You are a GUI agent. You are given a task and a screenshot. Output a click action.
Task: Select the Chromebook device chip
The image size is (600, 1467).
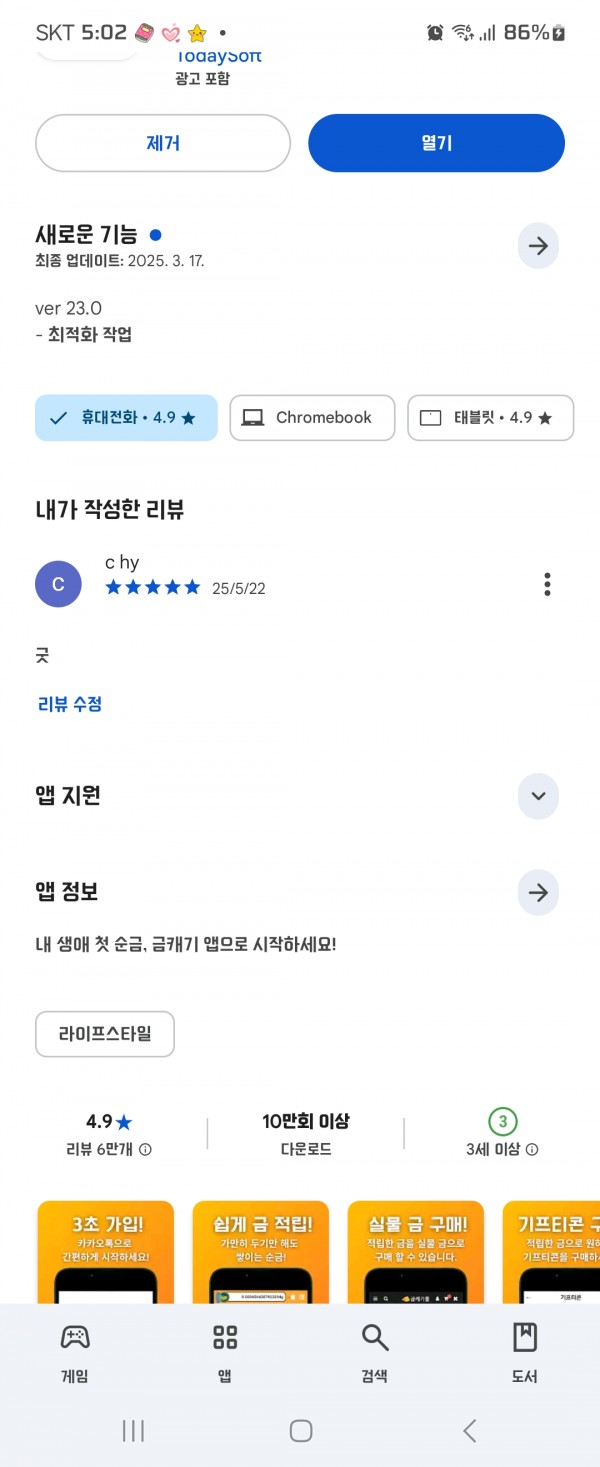pos(312,418)
